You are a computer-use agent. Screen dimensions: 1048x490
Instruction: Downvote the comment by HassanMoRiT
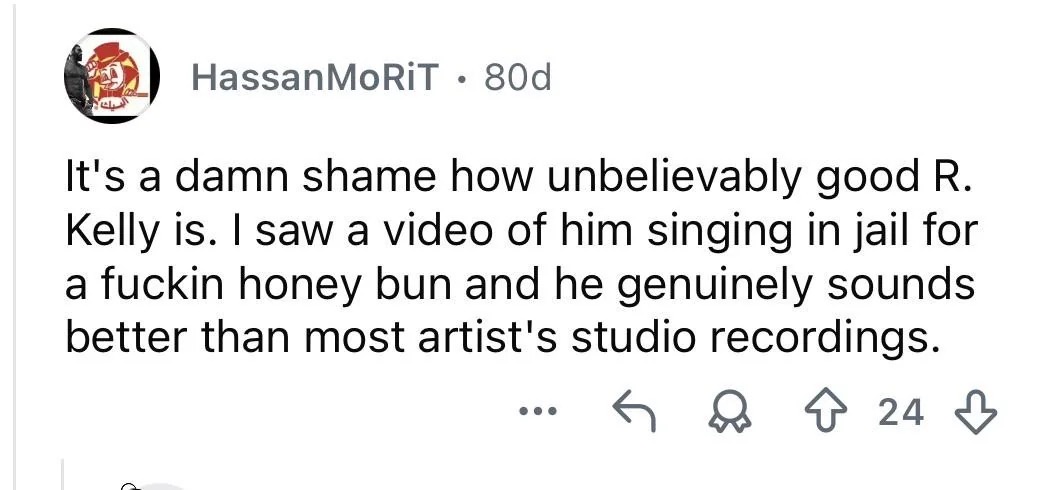click(x=976, y=412)
